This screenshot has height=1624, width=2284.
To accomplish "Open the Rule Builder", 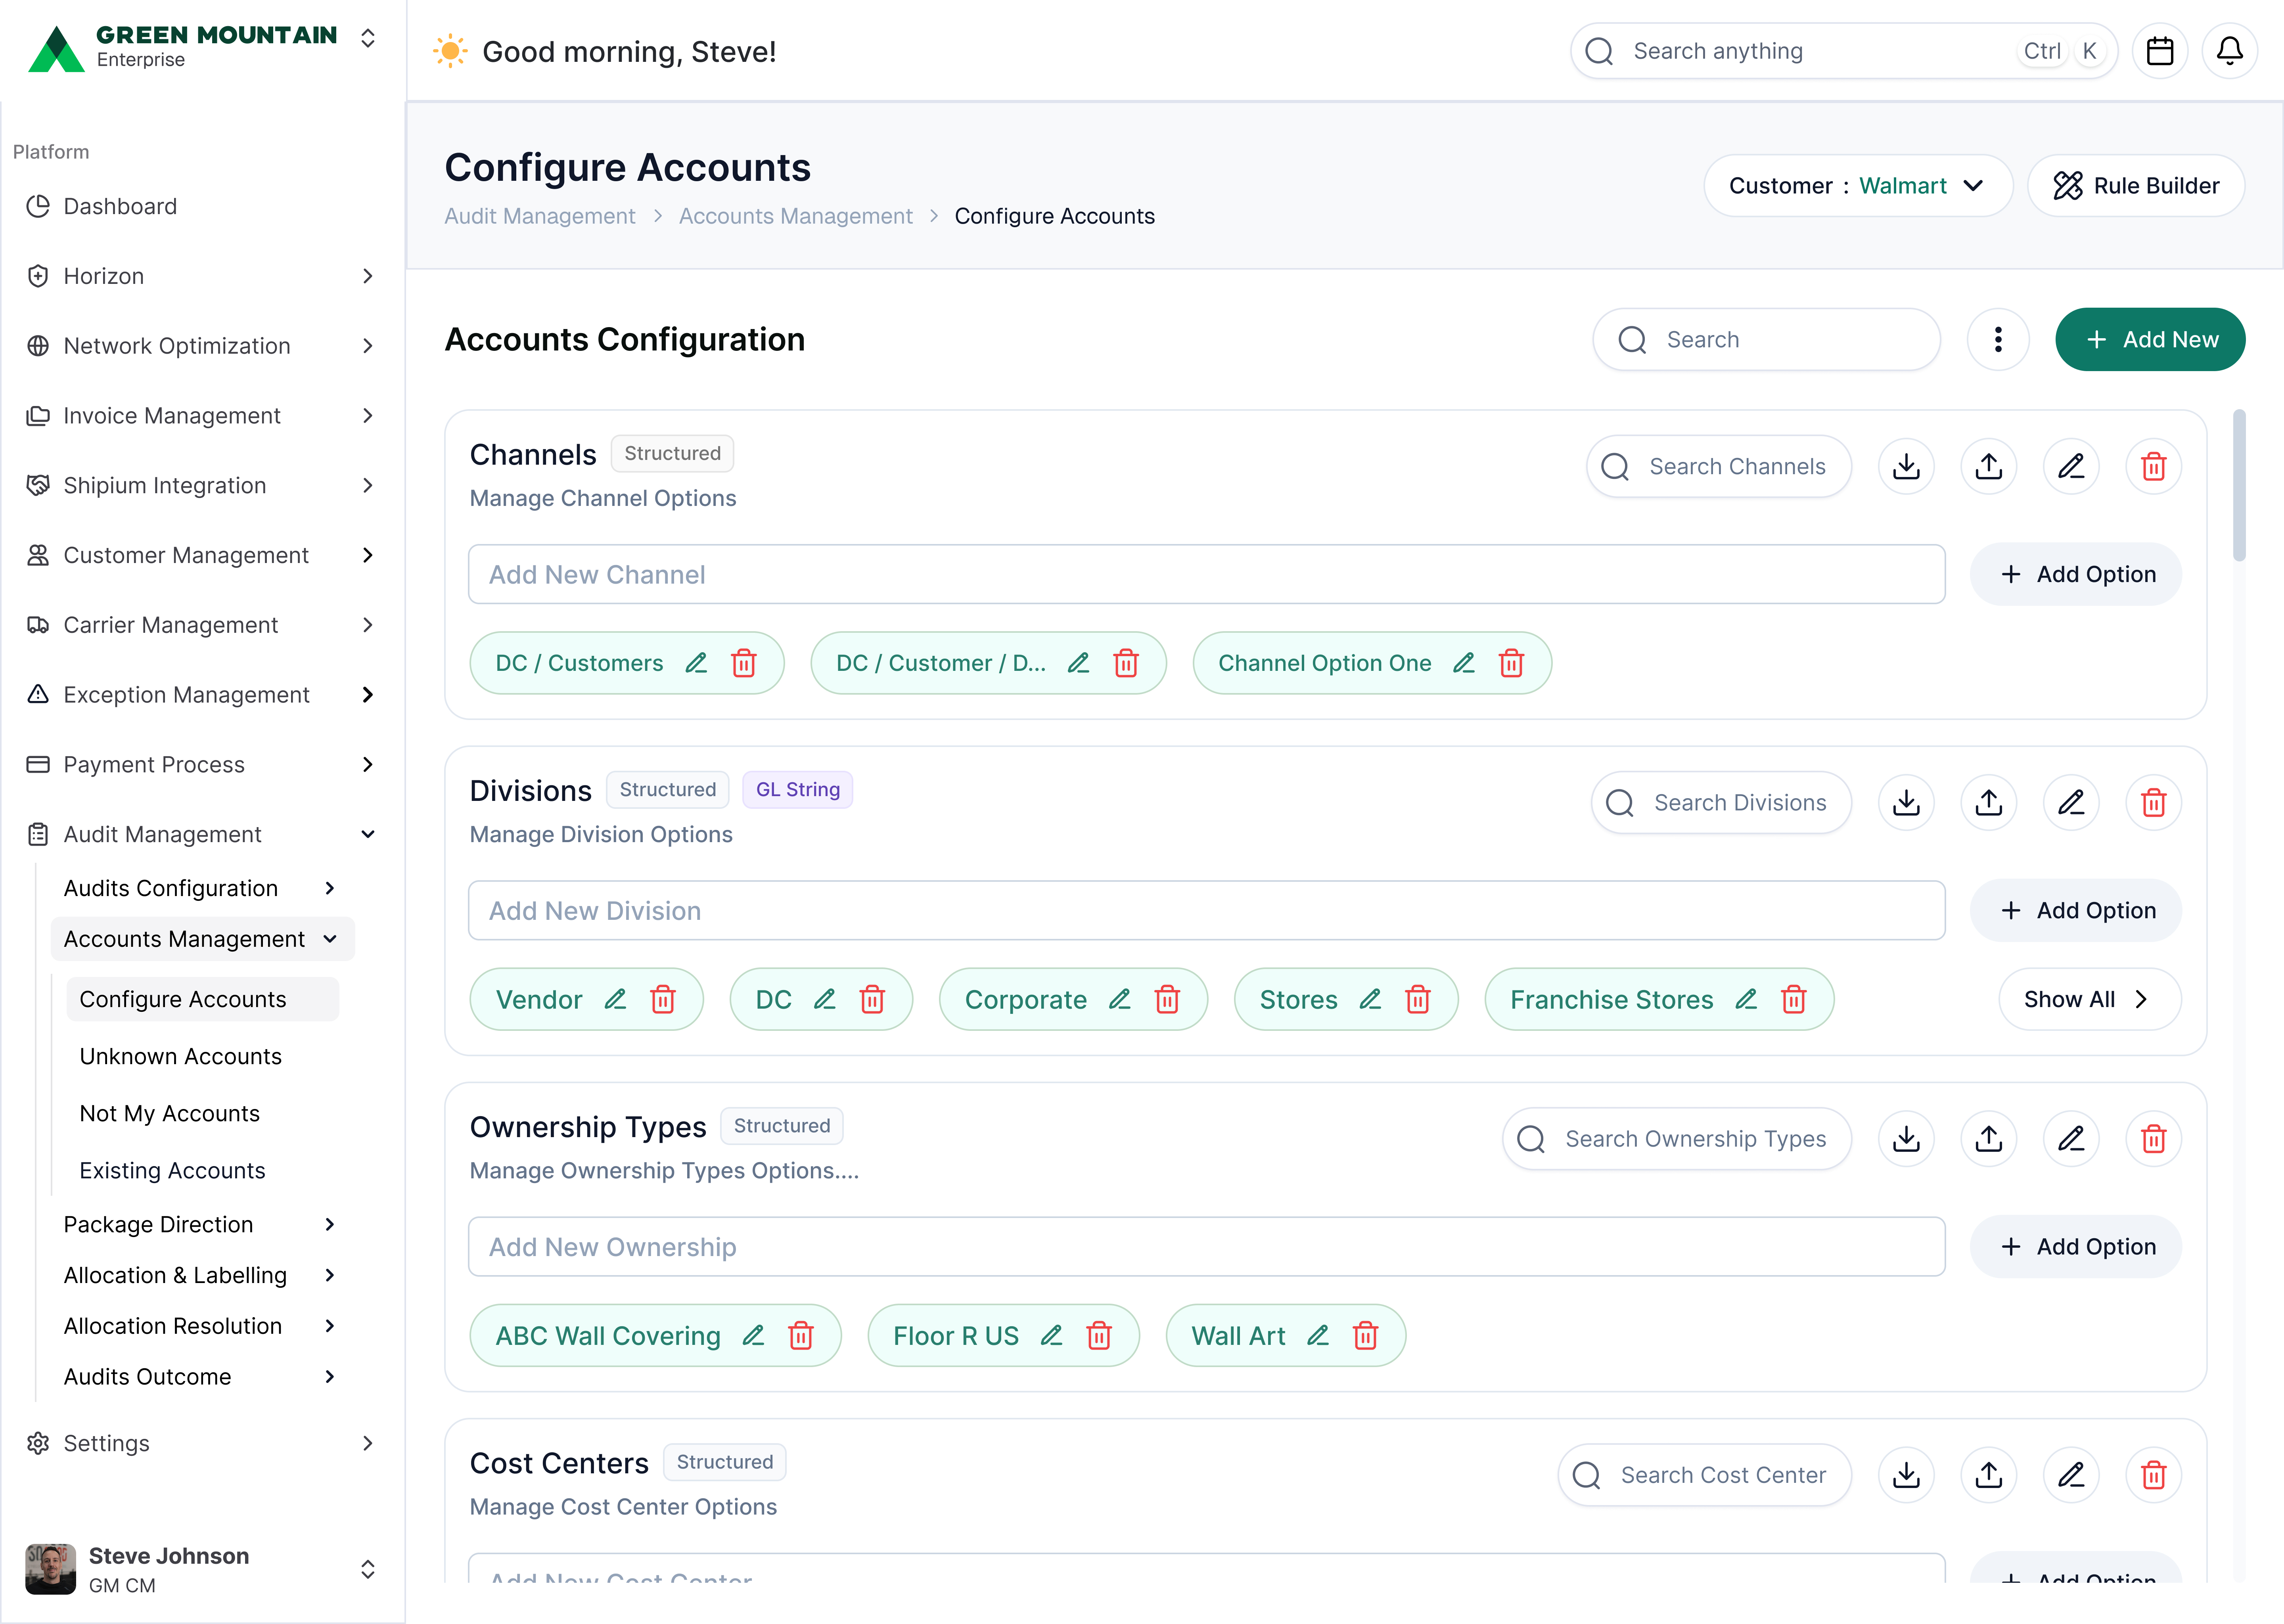I will pos(2136,186).
